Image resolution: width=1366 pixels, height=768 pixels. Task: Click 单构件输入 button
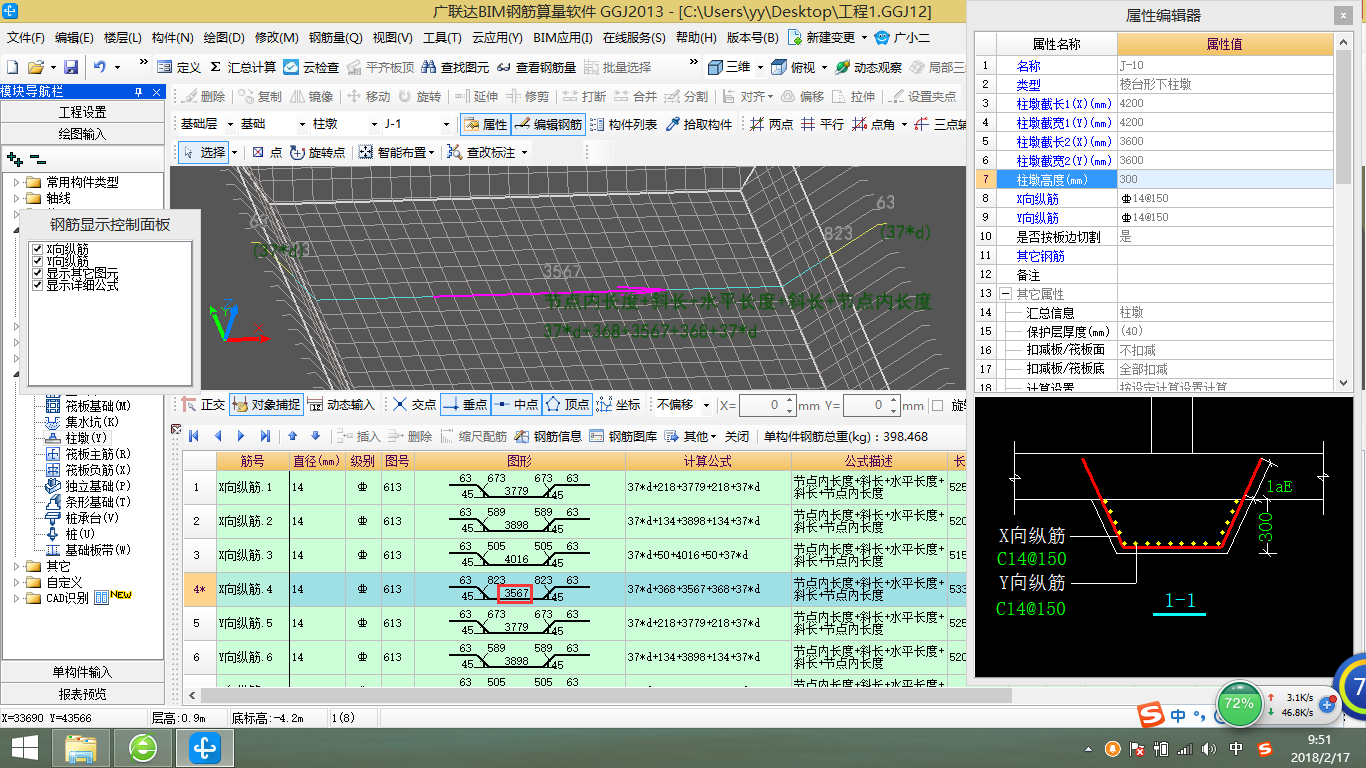click(82, 672)
